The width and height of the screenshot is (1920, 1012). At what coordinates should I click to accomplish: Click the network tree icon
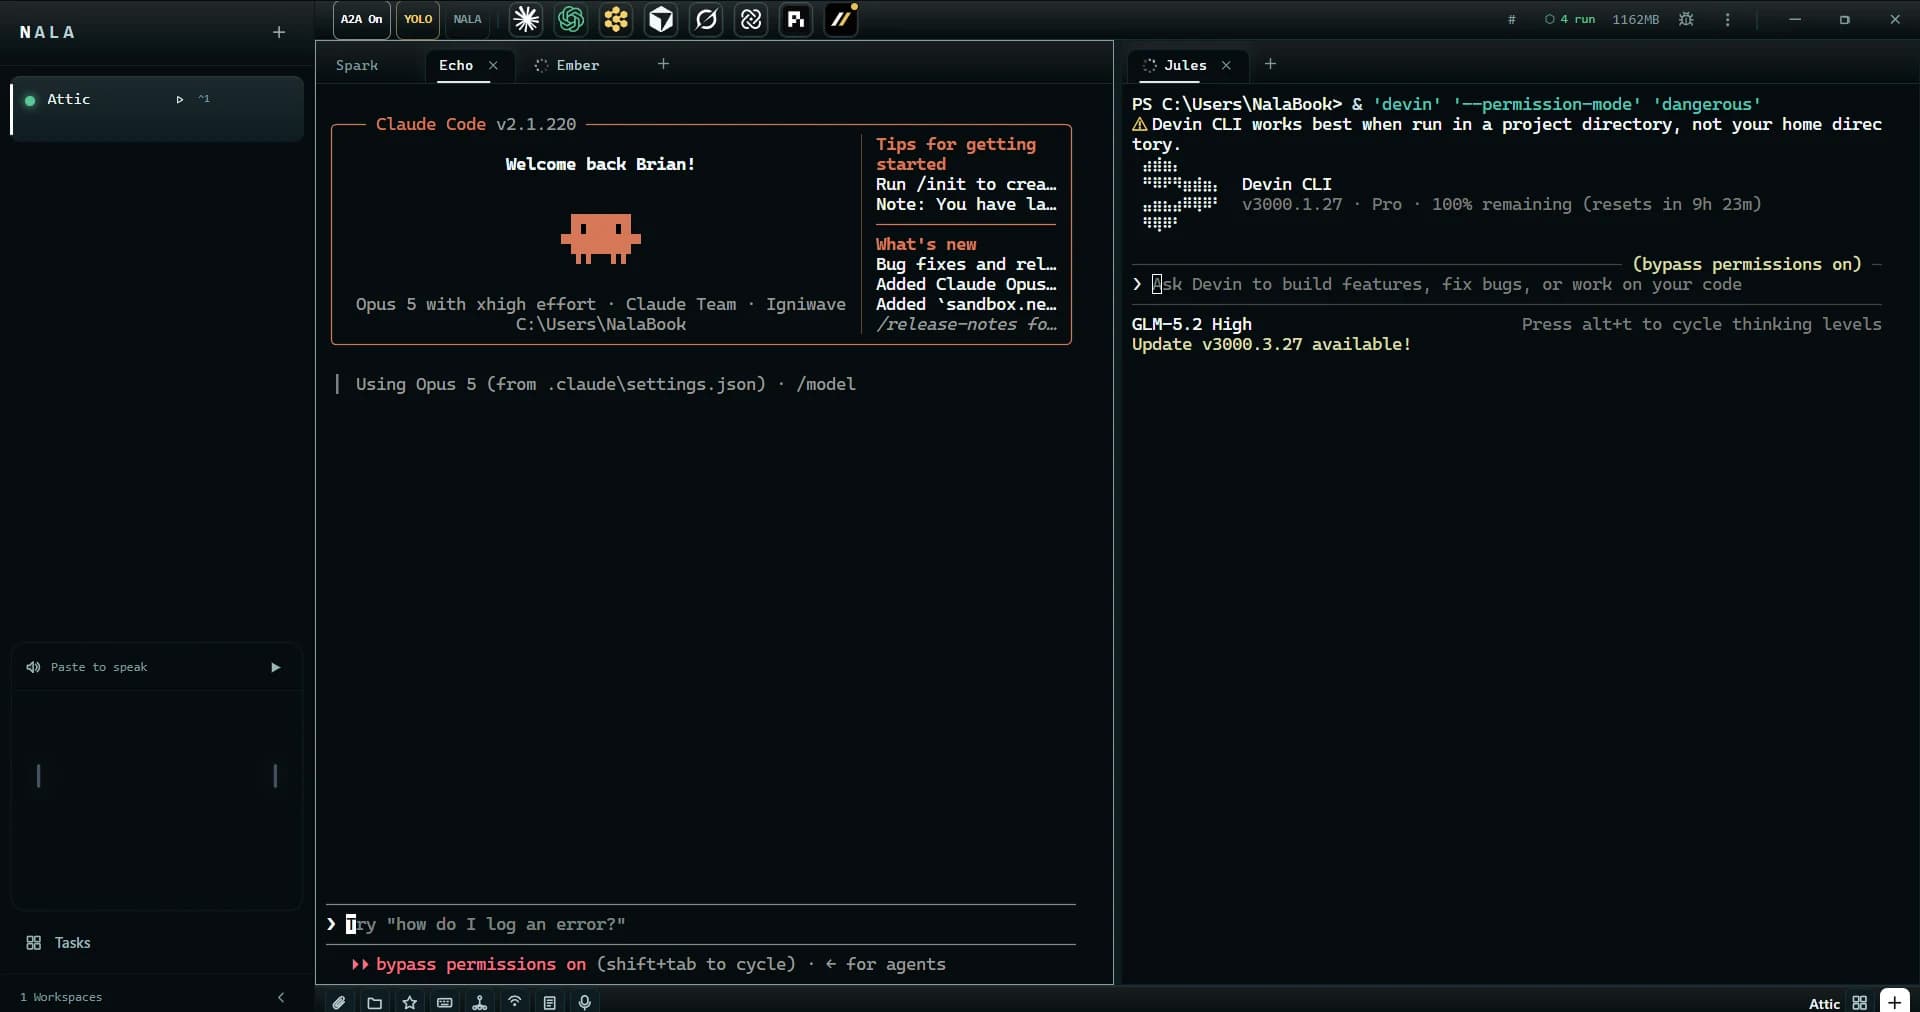coord(479,1002)
